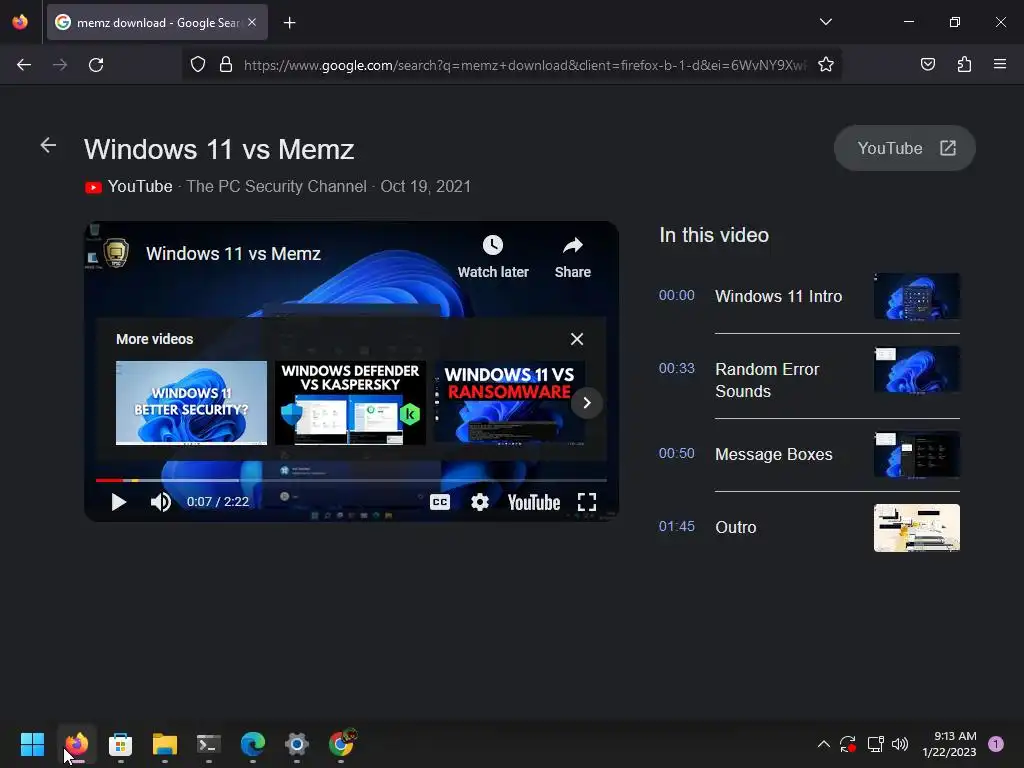This screenshot has height=768, width=1024.
Task: Reload the page with the refresh icon
Action: (x=96, y=65)
